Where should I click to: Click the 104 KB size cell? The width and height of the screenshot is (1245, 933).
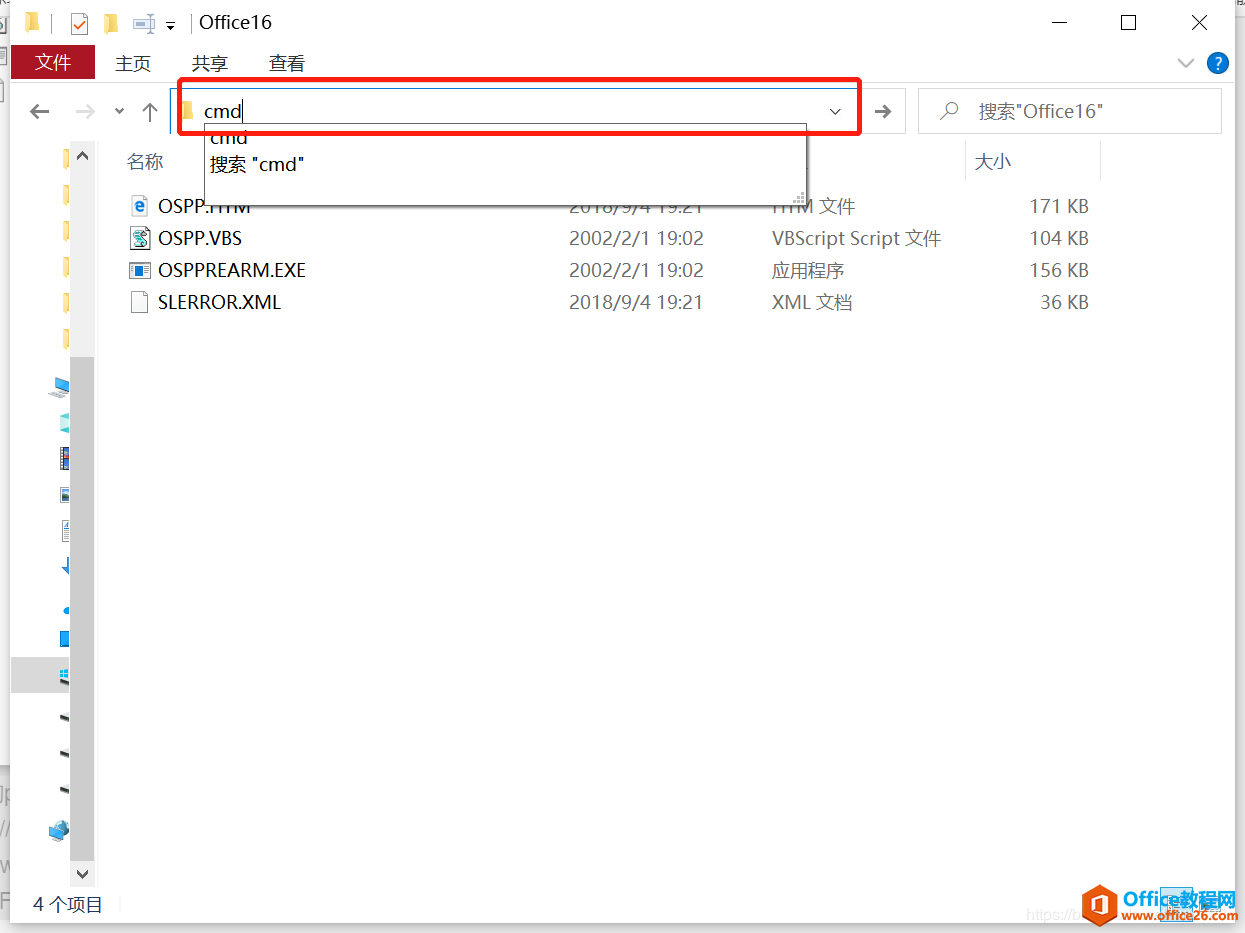[x=1059, y=238]
